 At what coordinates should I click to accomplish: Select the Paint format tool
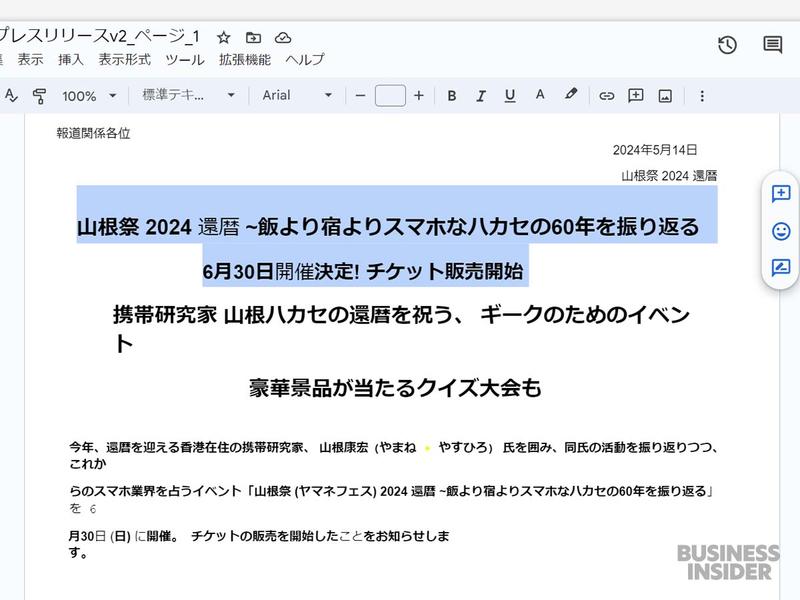click(37, 96)
